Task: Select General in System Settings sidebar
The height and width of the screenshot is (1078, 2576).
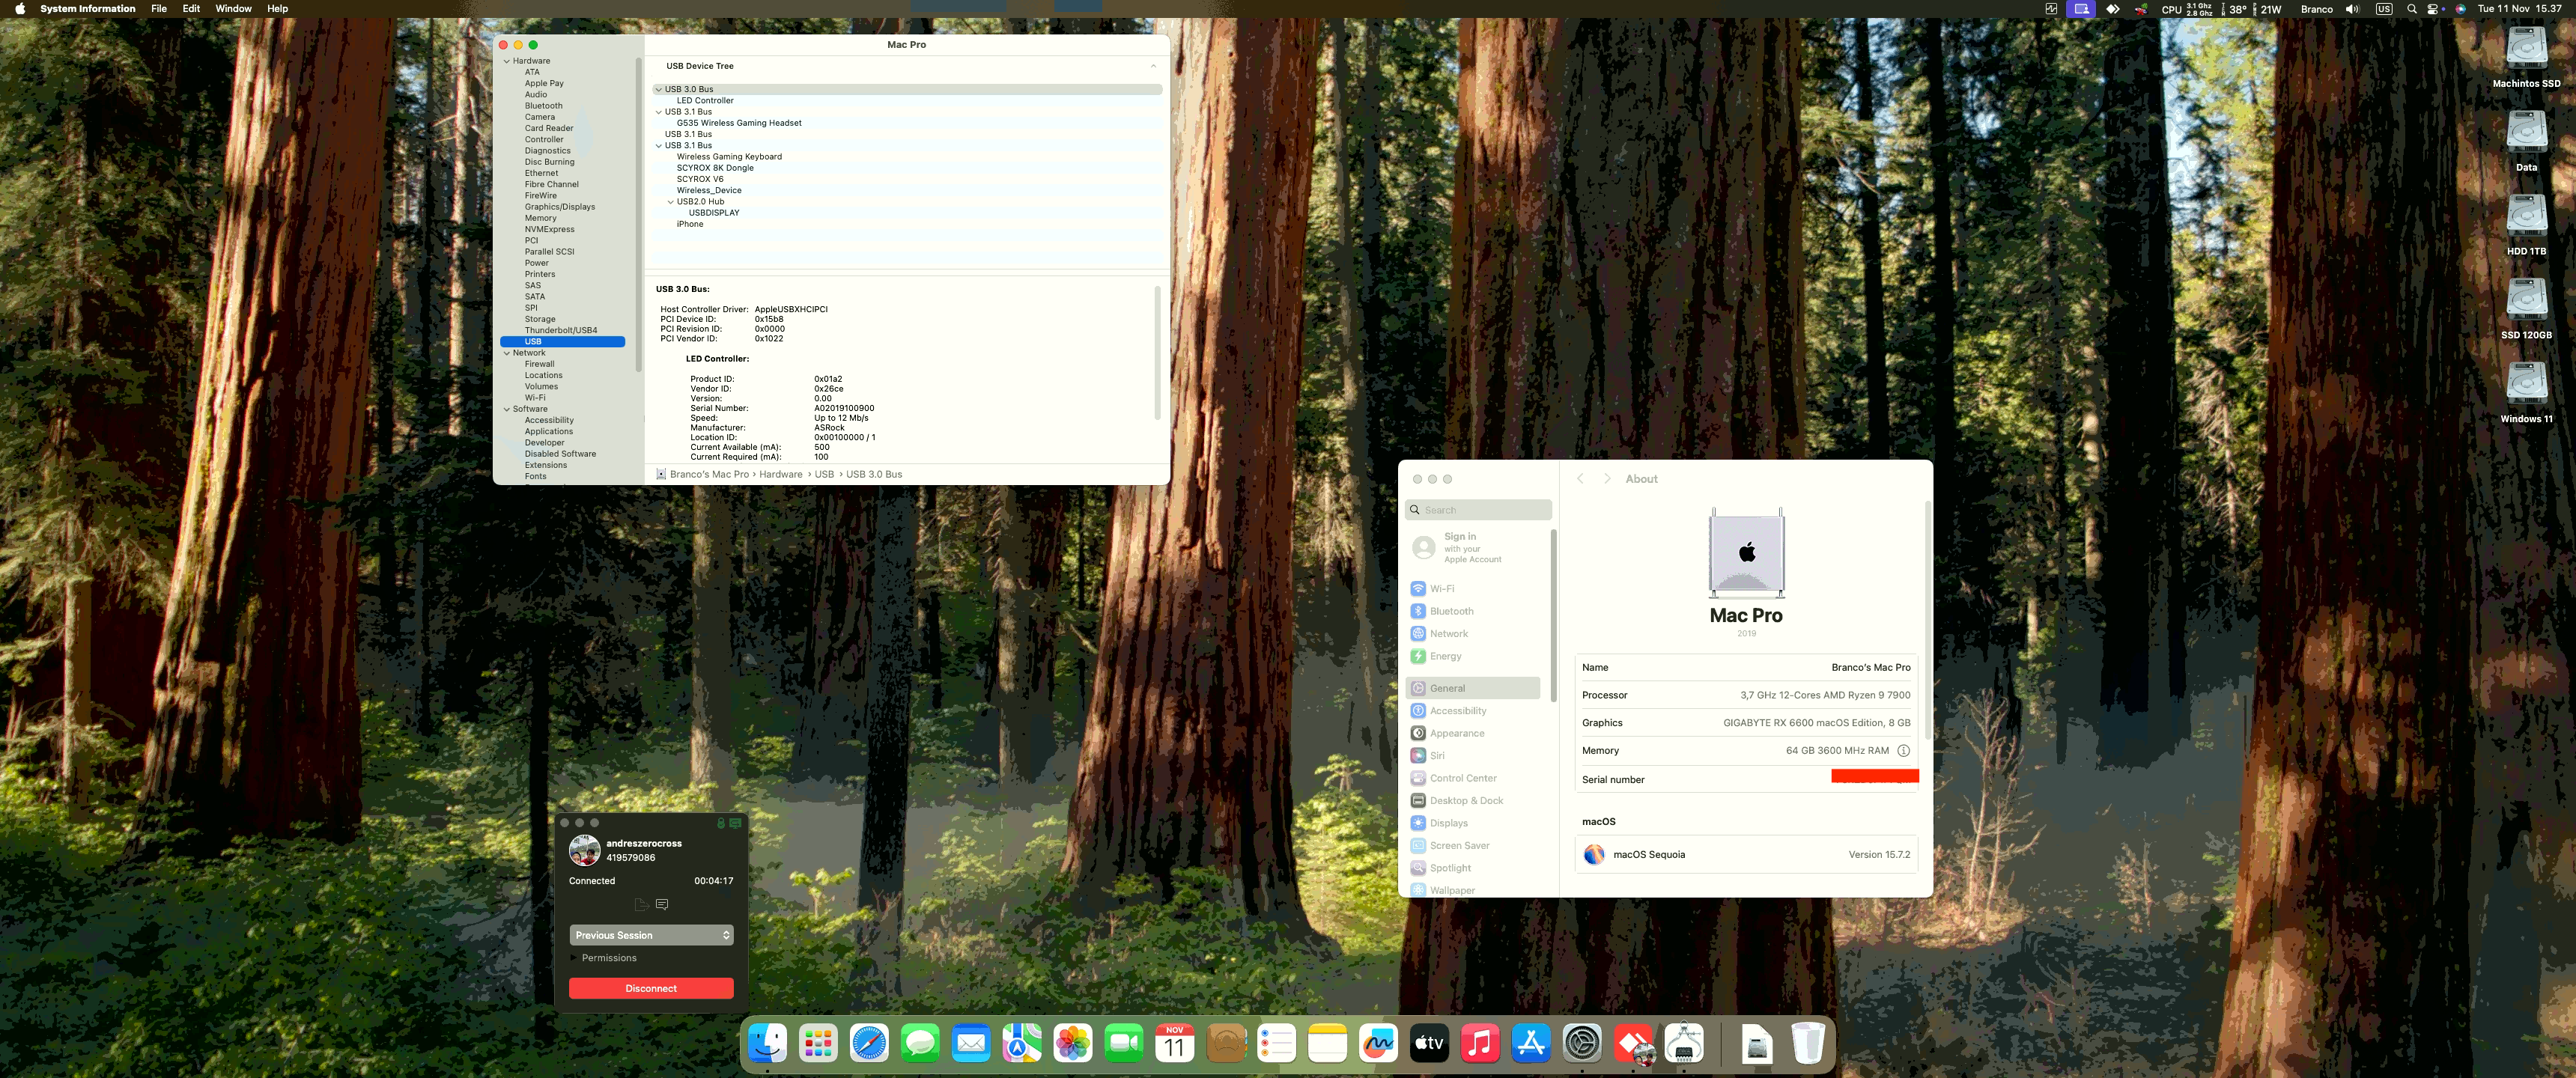Action: pos(1473,688)
